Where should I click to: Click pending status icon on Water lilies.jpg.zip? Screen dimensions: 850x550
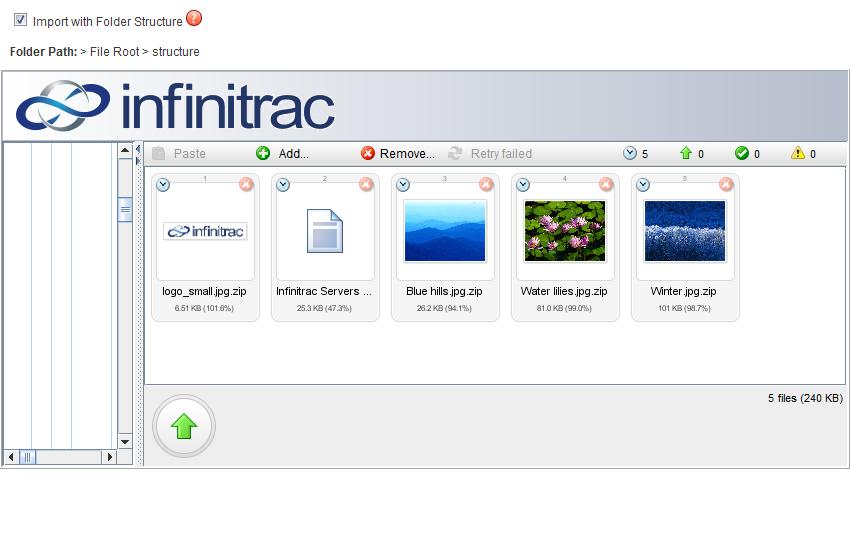tap(523, 185)
